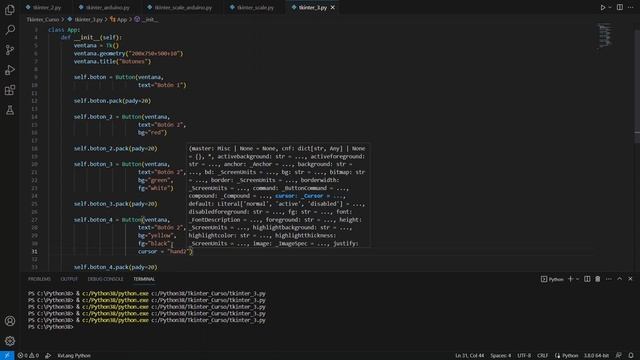Click the Python terminal profile label
640x360 pixels.
click(x=552, y=279)
